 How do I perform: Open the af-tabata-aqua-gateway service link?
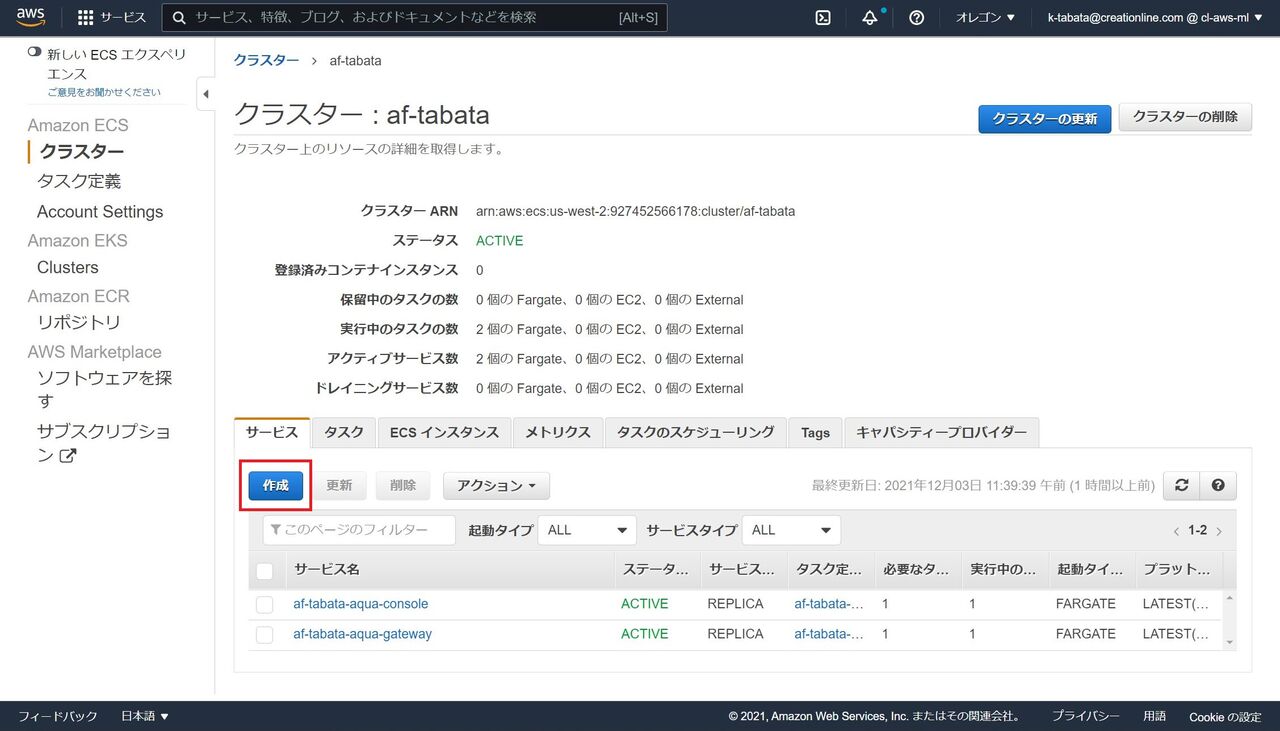(x=362, y=634)
